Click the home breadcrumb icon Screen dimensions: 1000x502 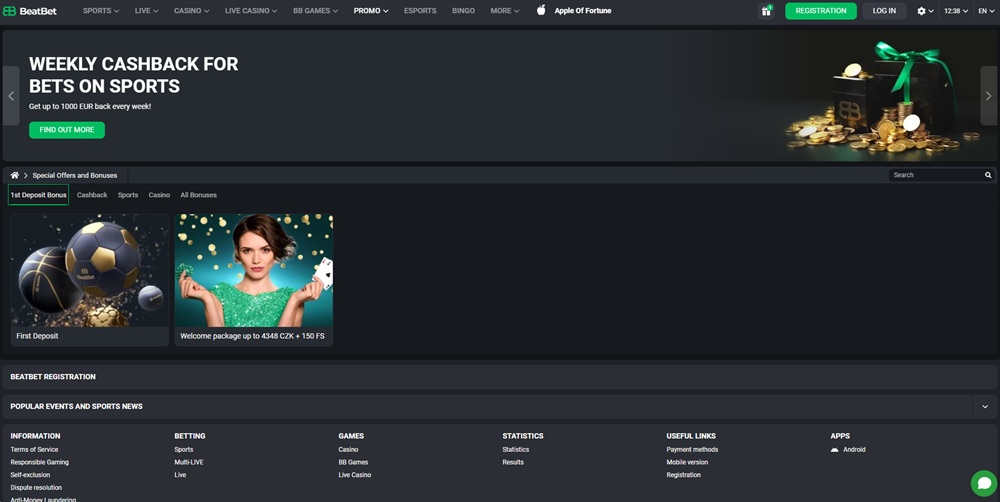[x=15, y=175]
